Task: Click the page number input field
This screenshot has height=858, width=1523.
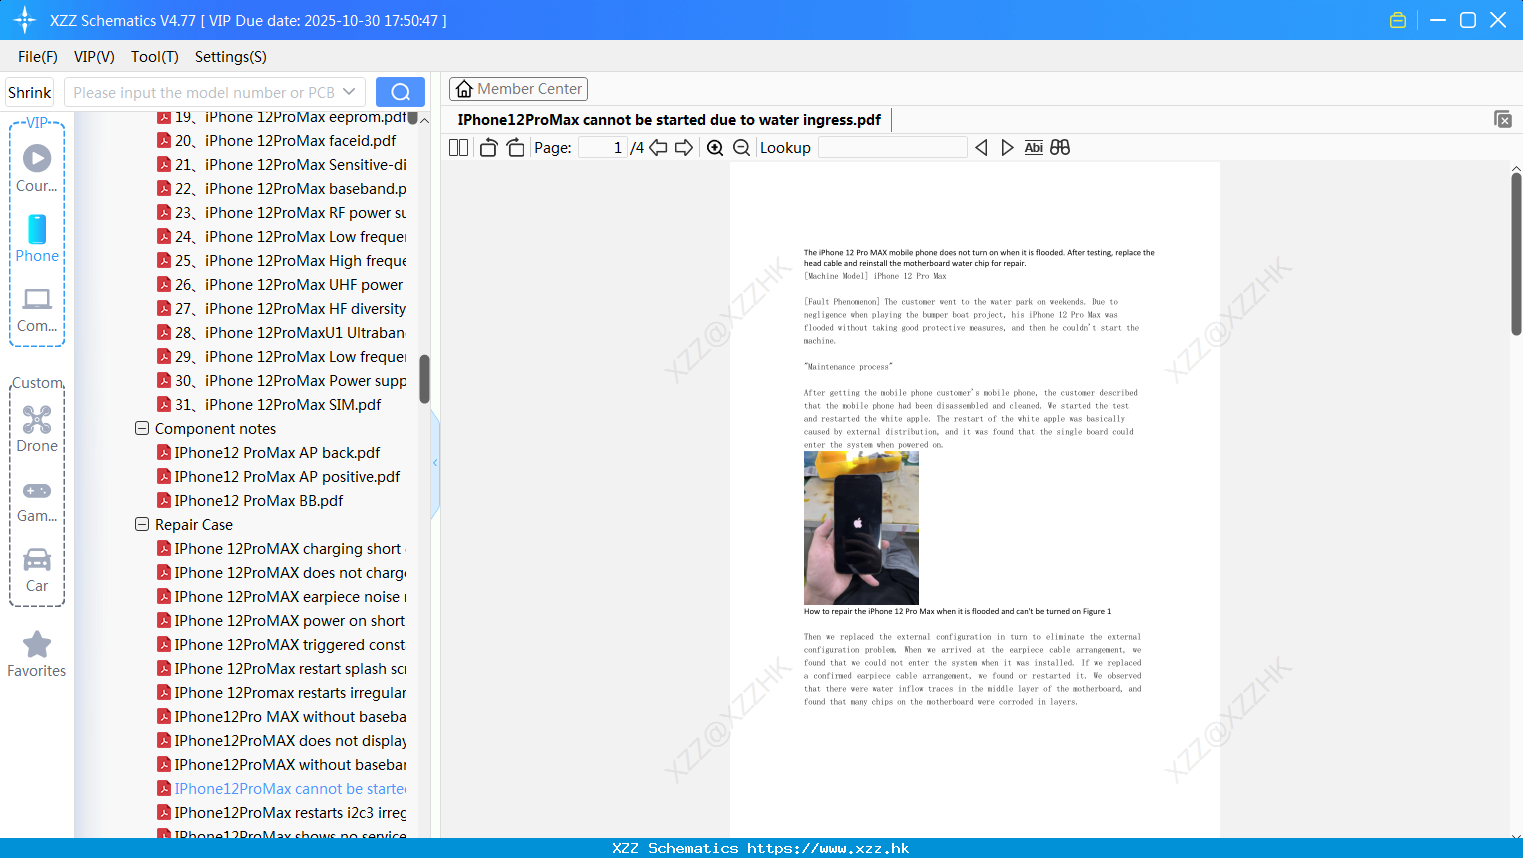Action: pyautogui.click(x=603, y=148)
